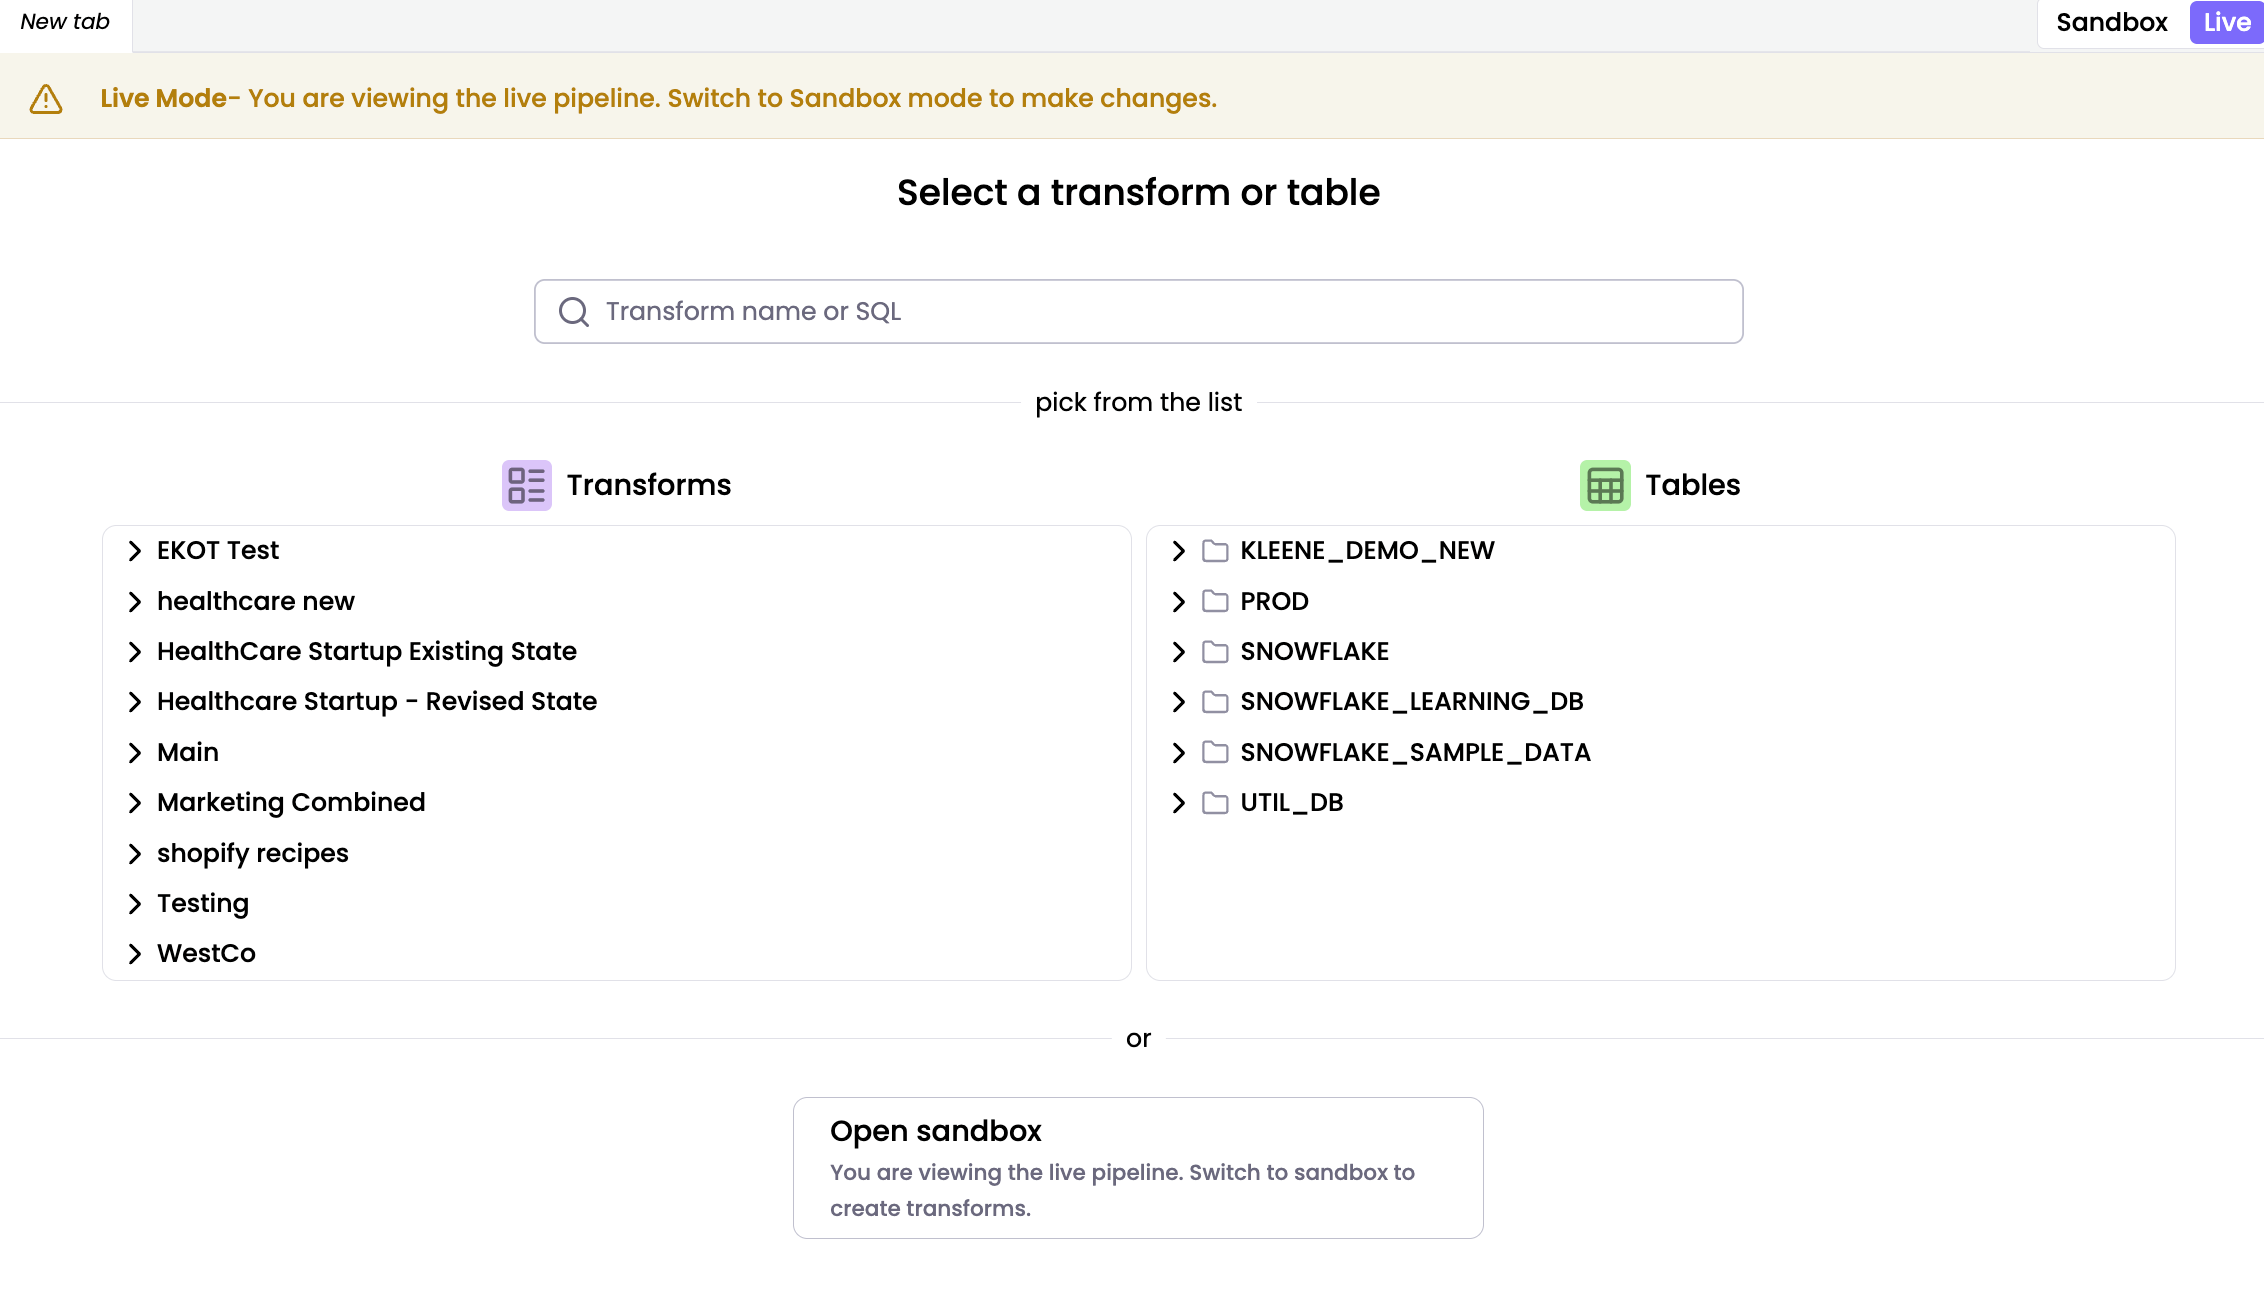The width and height of the screenshot is (2264, 1290).
Task: Select the New tab tab
Action: pos(65,22)
